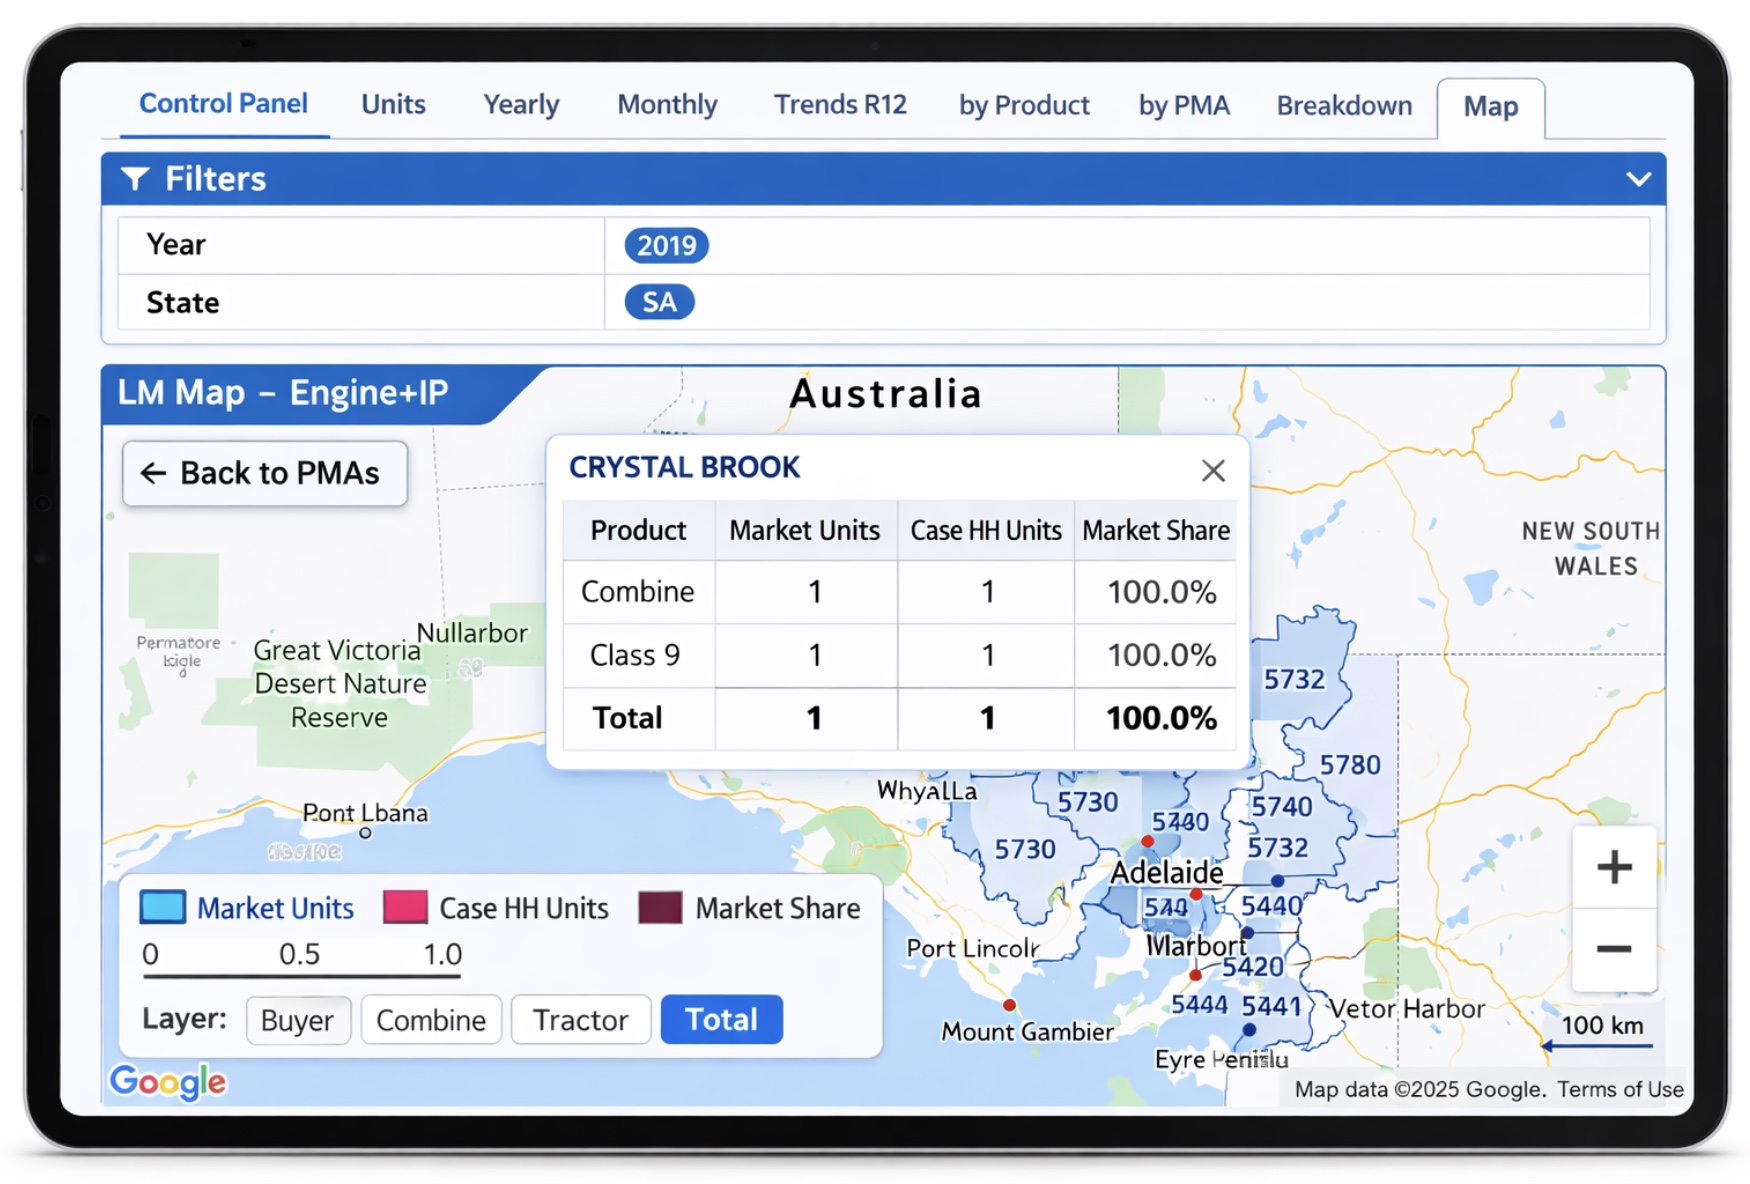Zoom out on the map
1750x1184 pixels.
click(x=1613, y=949)
